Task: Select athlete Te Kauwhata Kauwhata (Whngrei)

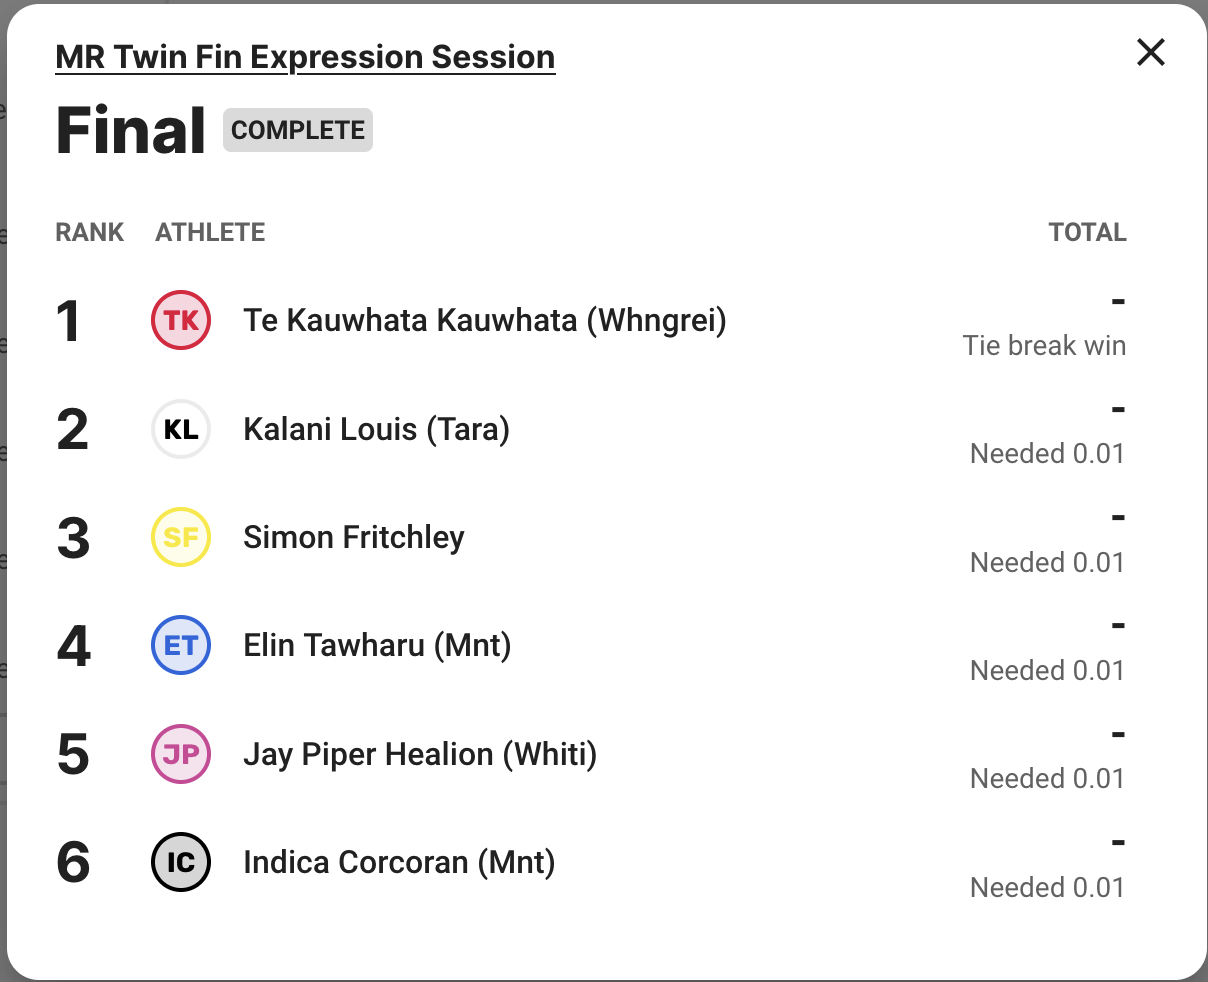Action: [x=485, y=321]
